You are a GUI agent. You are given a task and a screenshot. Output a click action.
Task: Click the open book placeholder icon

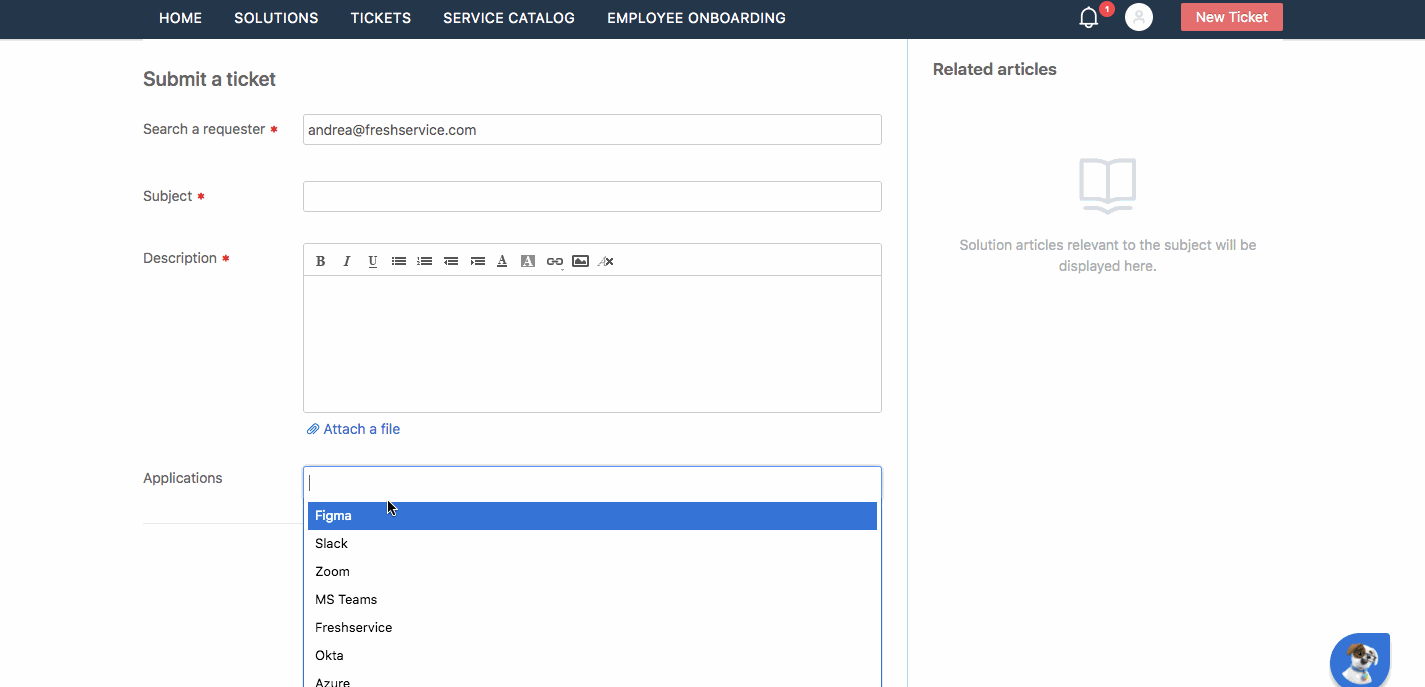[1108, 185]
